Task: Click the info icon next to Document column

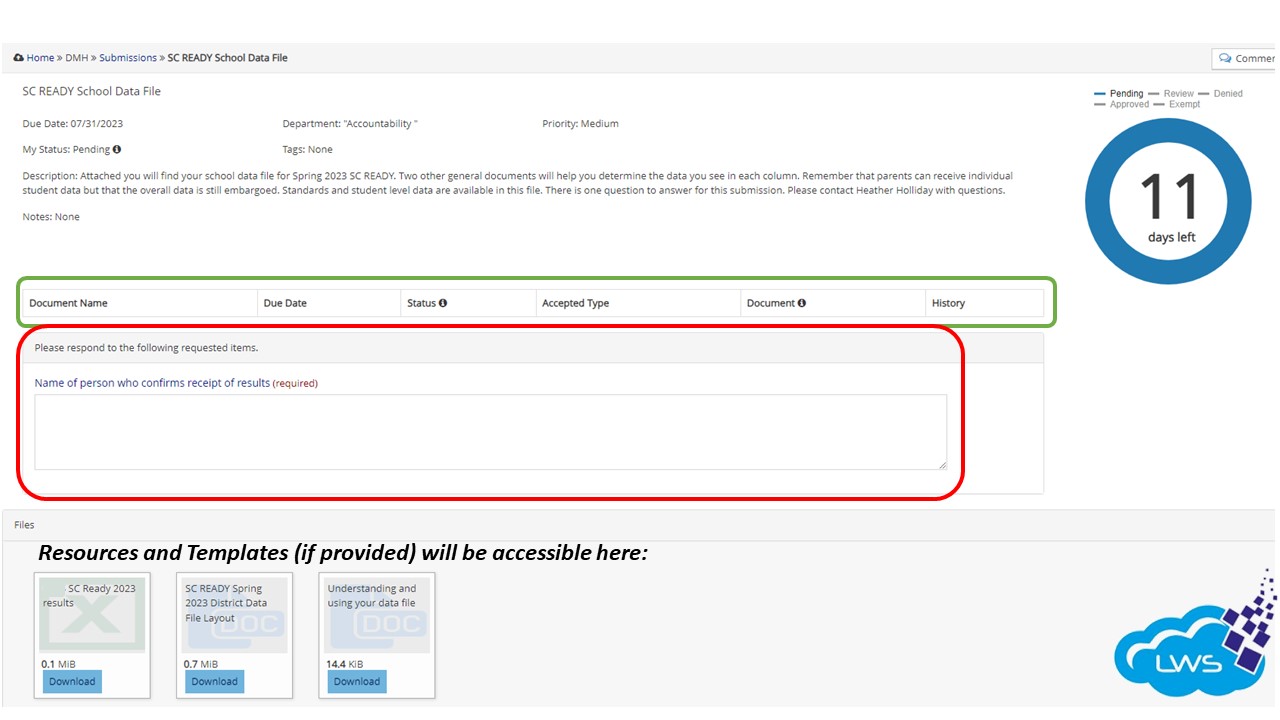Action: (x=802, y=303)
